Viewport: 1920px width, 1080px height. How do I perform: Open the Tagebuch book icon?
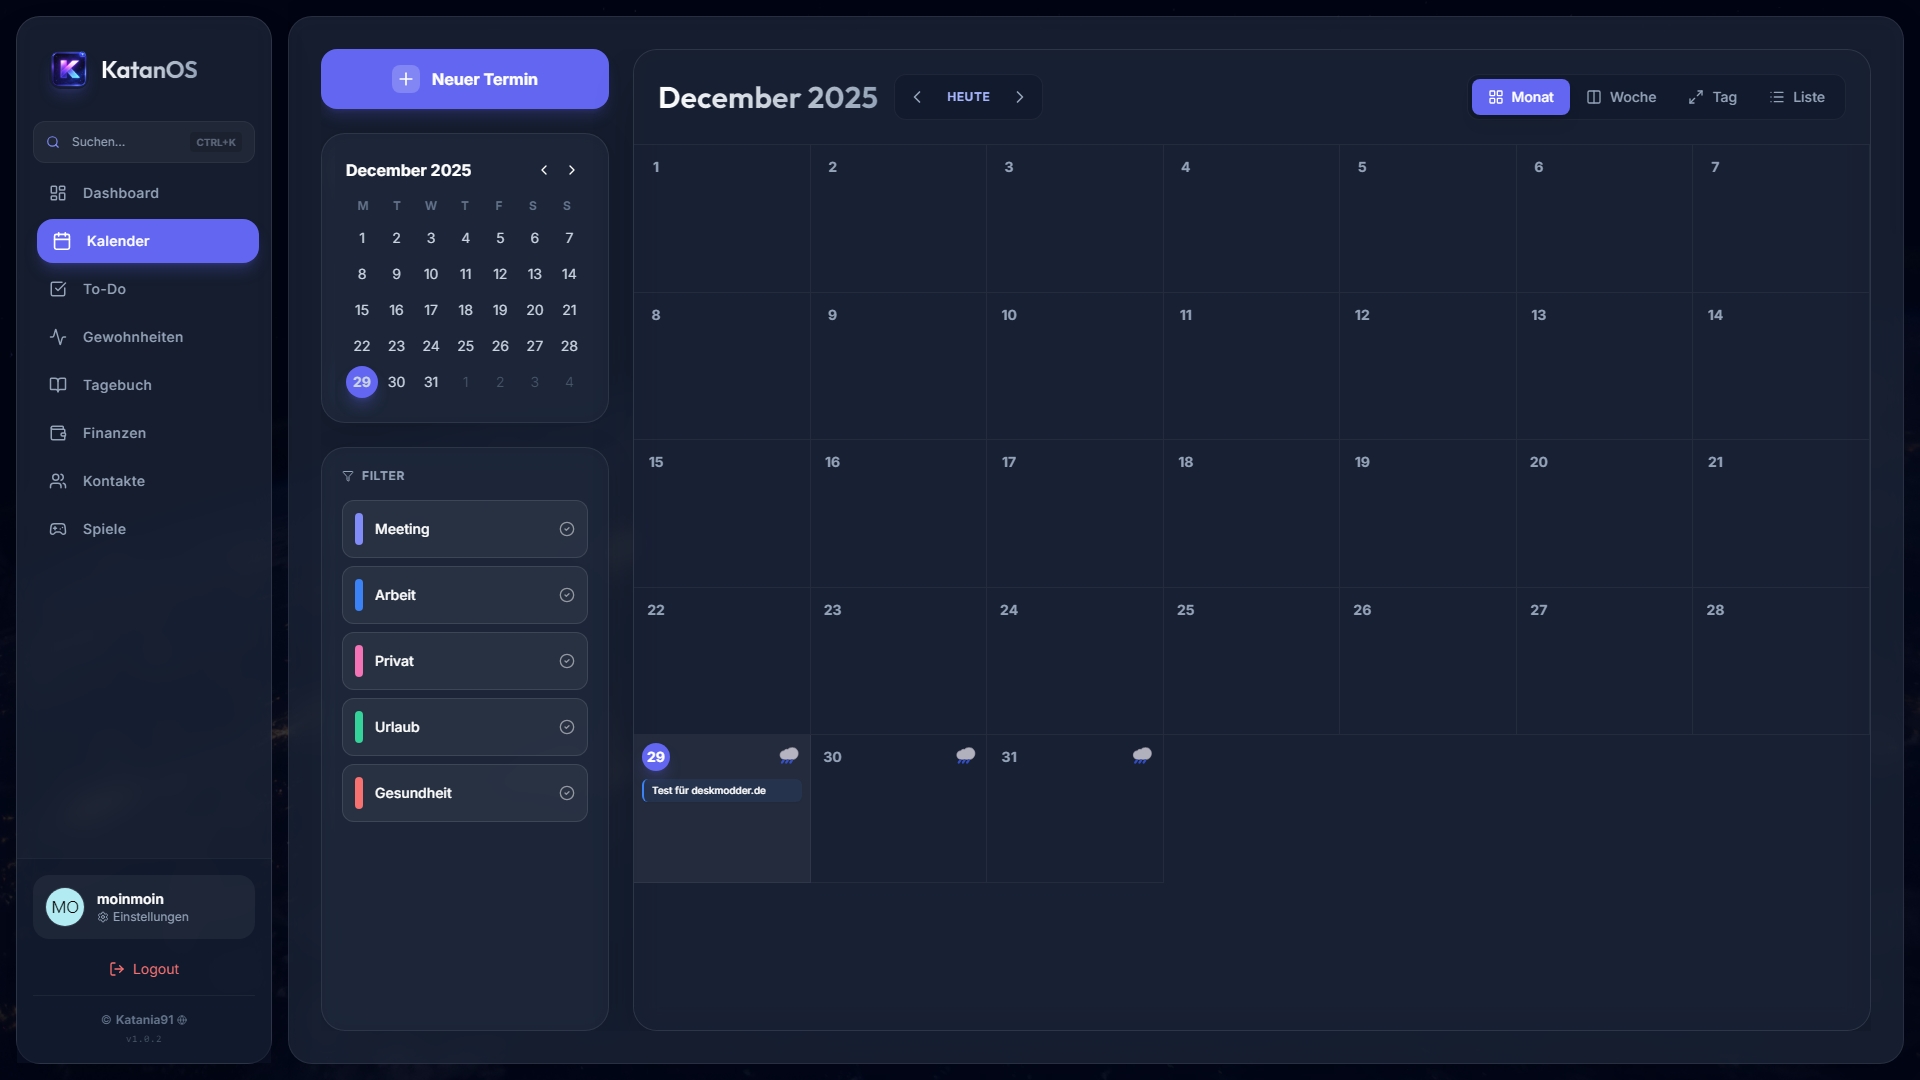58,385
